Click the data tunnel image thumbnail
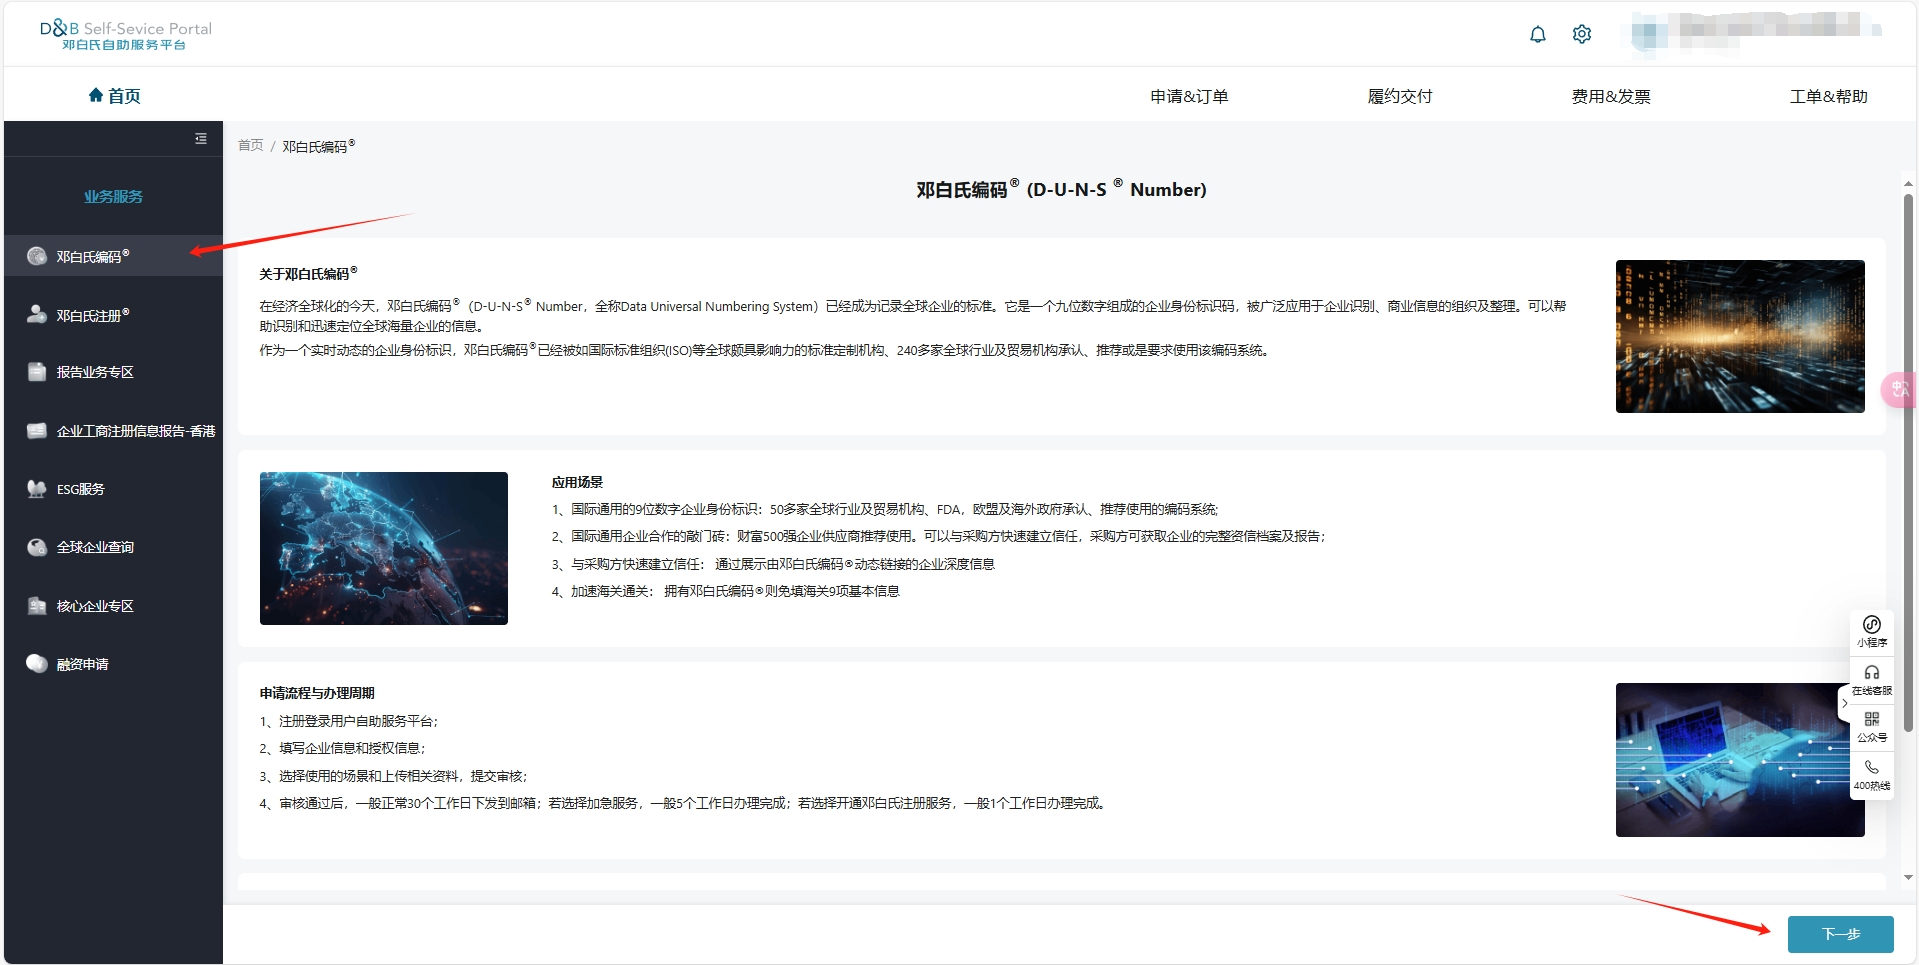 [x=1740, y=336]
